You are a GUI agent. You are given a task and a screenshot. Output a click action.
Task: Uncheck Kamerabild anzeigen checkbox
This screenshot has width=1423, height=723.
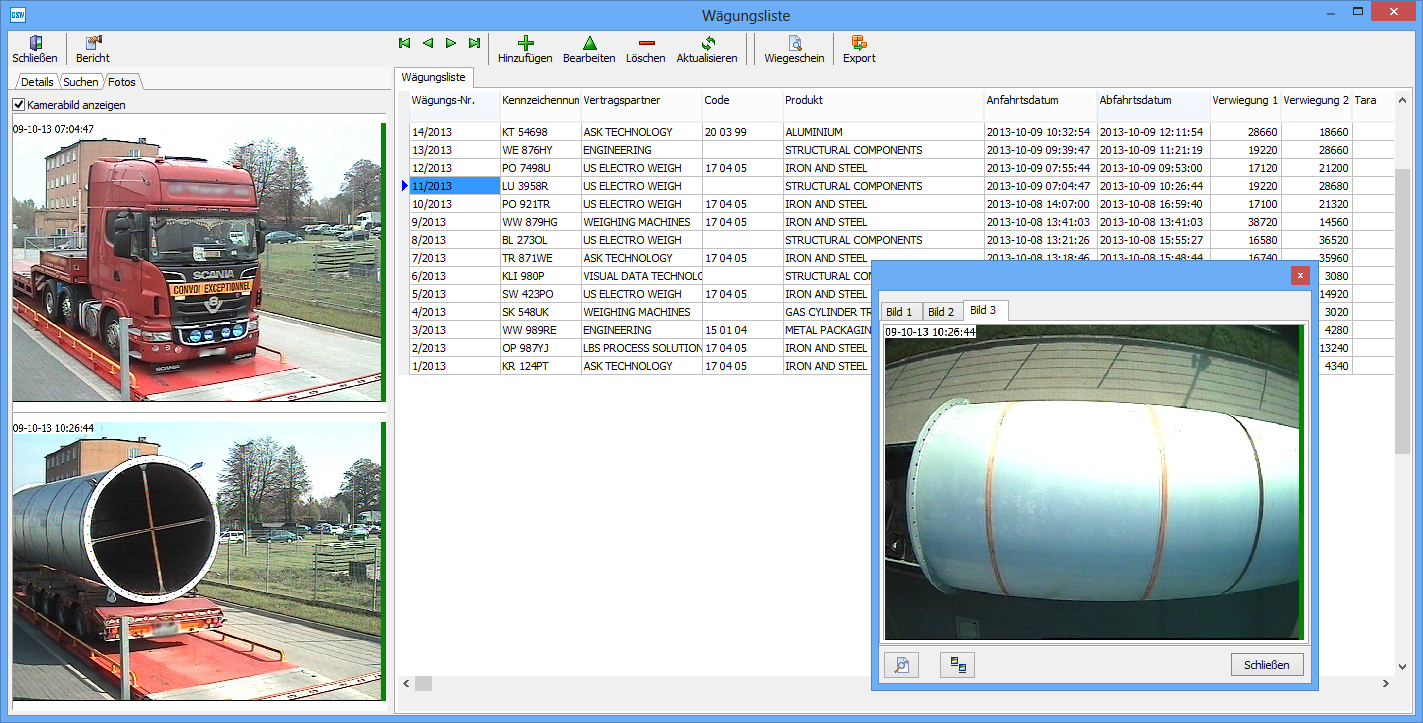(19, 105)
